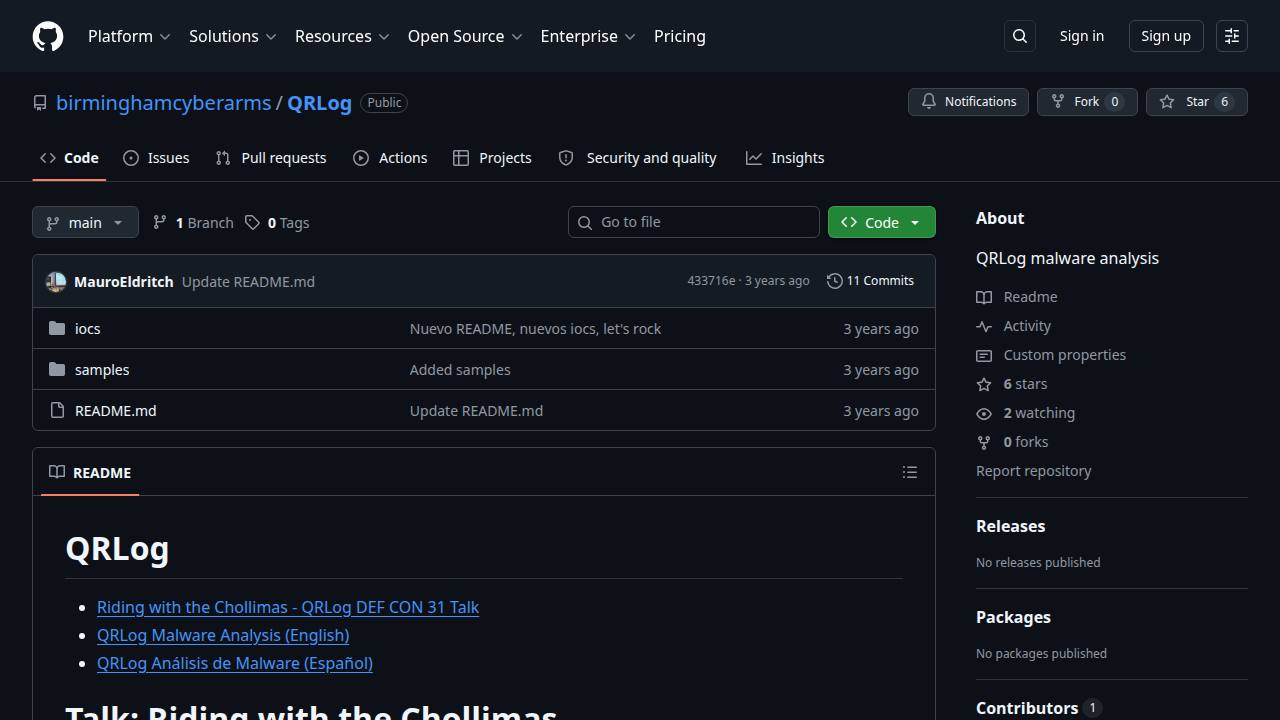Click the Custom properties icon

tap(984, 355)
